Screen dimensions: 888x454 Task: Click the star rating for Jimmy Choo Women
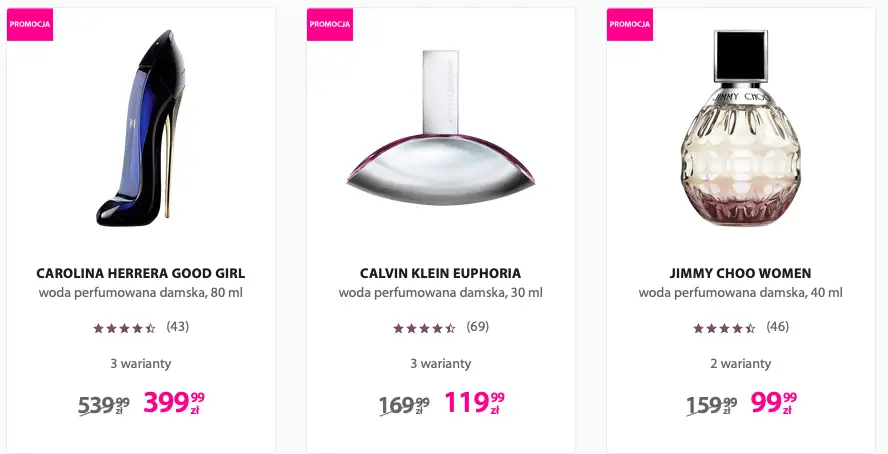click(x=724, y=327)
